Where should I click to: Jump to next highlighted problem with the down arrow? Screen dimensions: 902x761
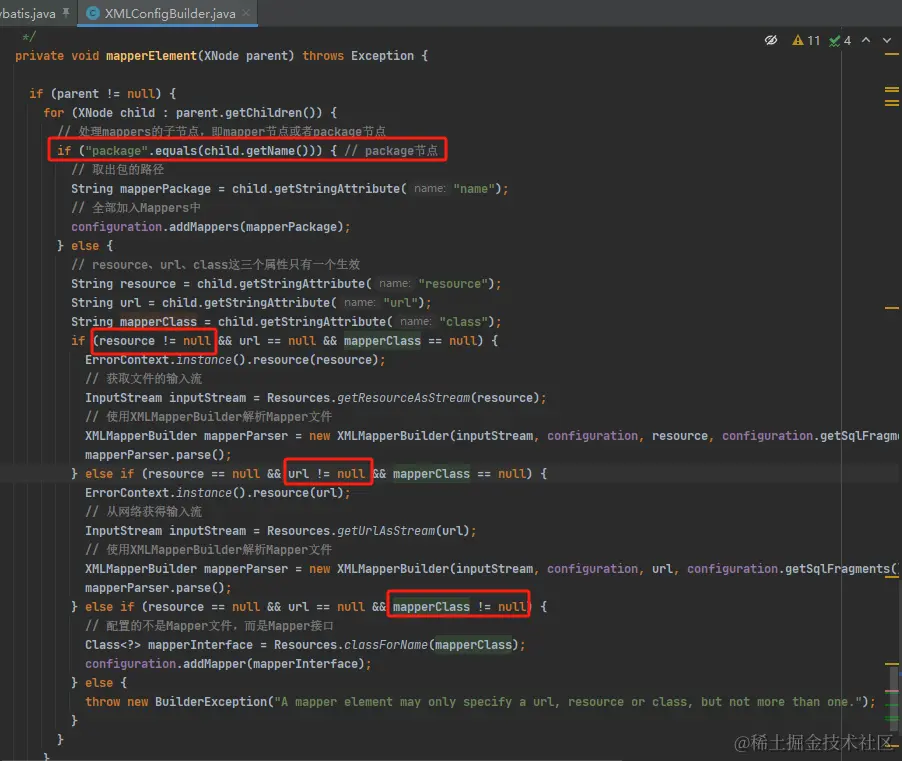[886, 40]
